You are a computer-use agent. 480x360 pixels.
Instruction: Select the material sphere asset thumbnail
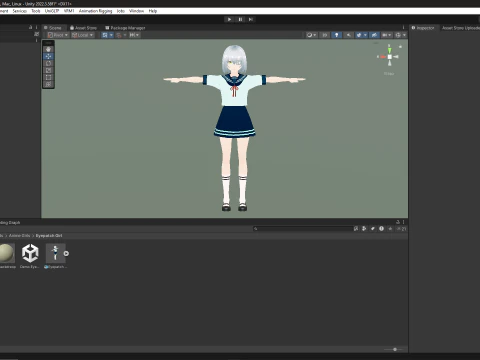[x=7, y=253]
